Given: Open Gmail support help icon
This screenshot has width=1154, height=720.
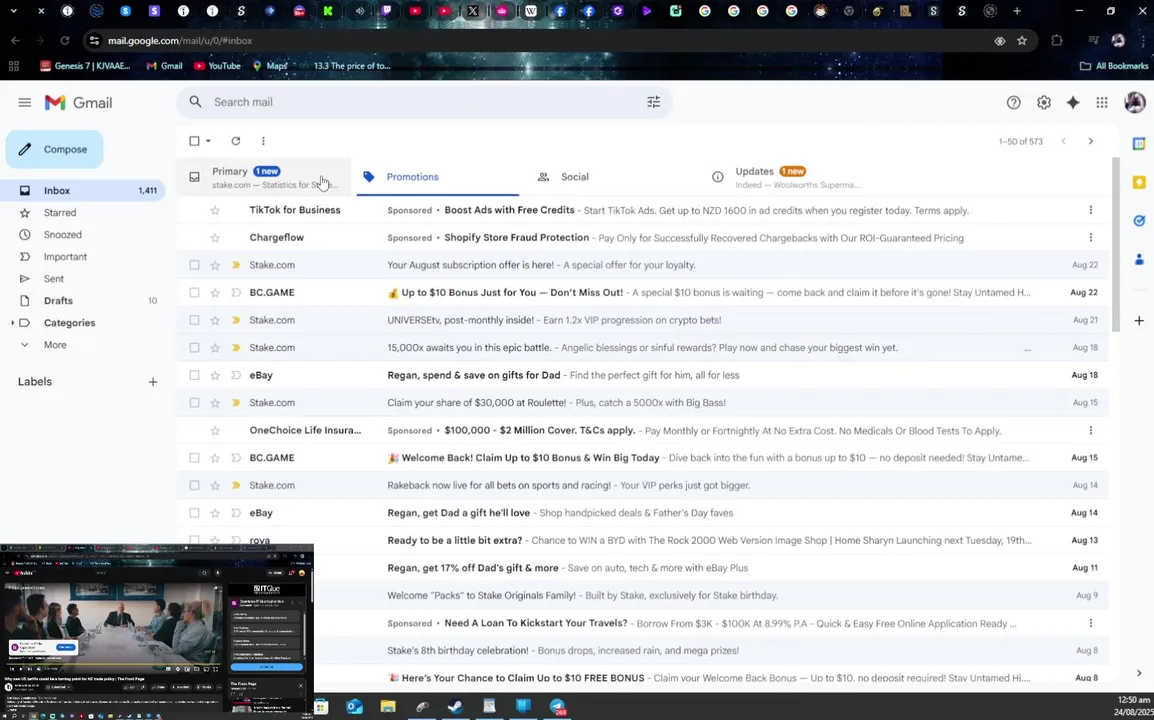Looking at the screenshot, I should click(1013, 103).
